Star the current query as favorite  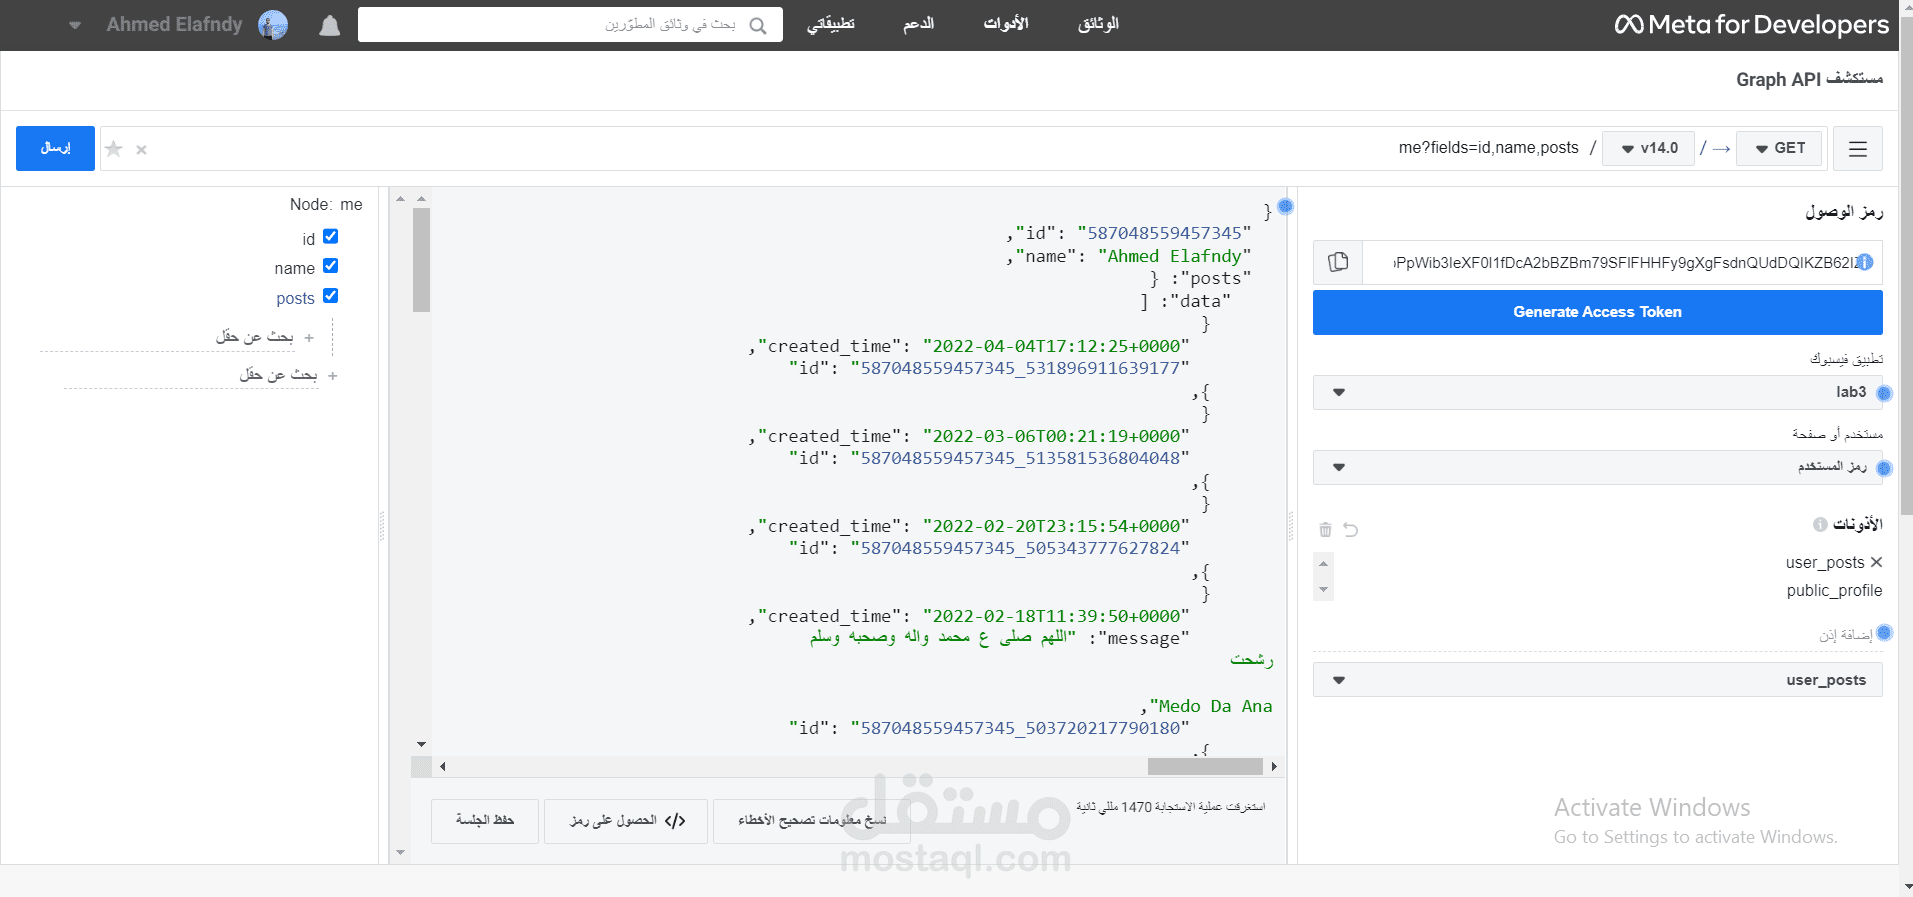tap(114, 149)
